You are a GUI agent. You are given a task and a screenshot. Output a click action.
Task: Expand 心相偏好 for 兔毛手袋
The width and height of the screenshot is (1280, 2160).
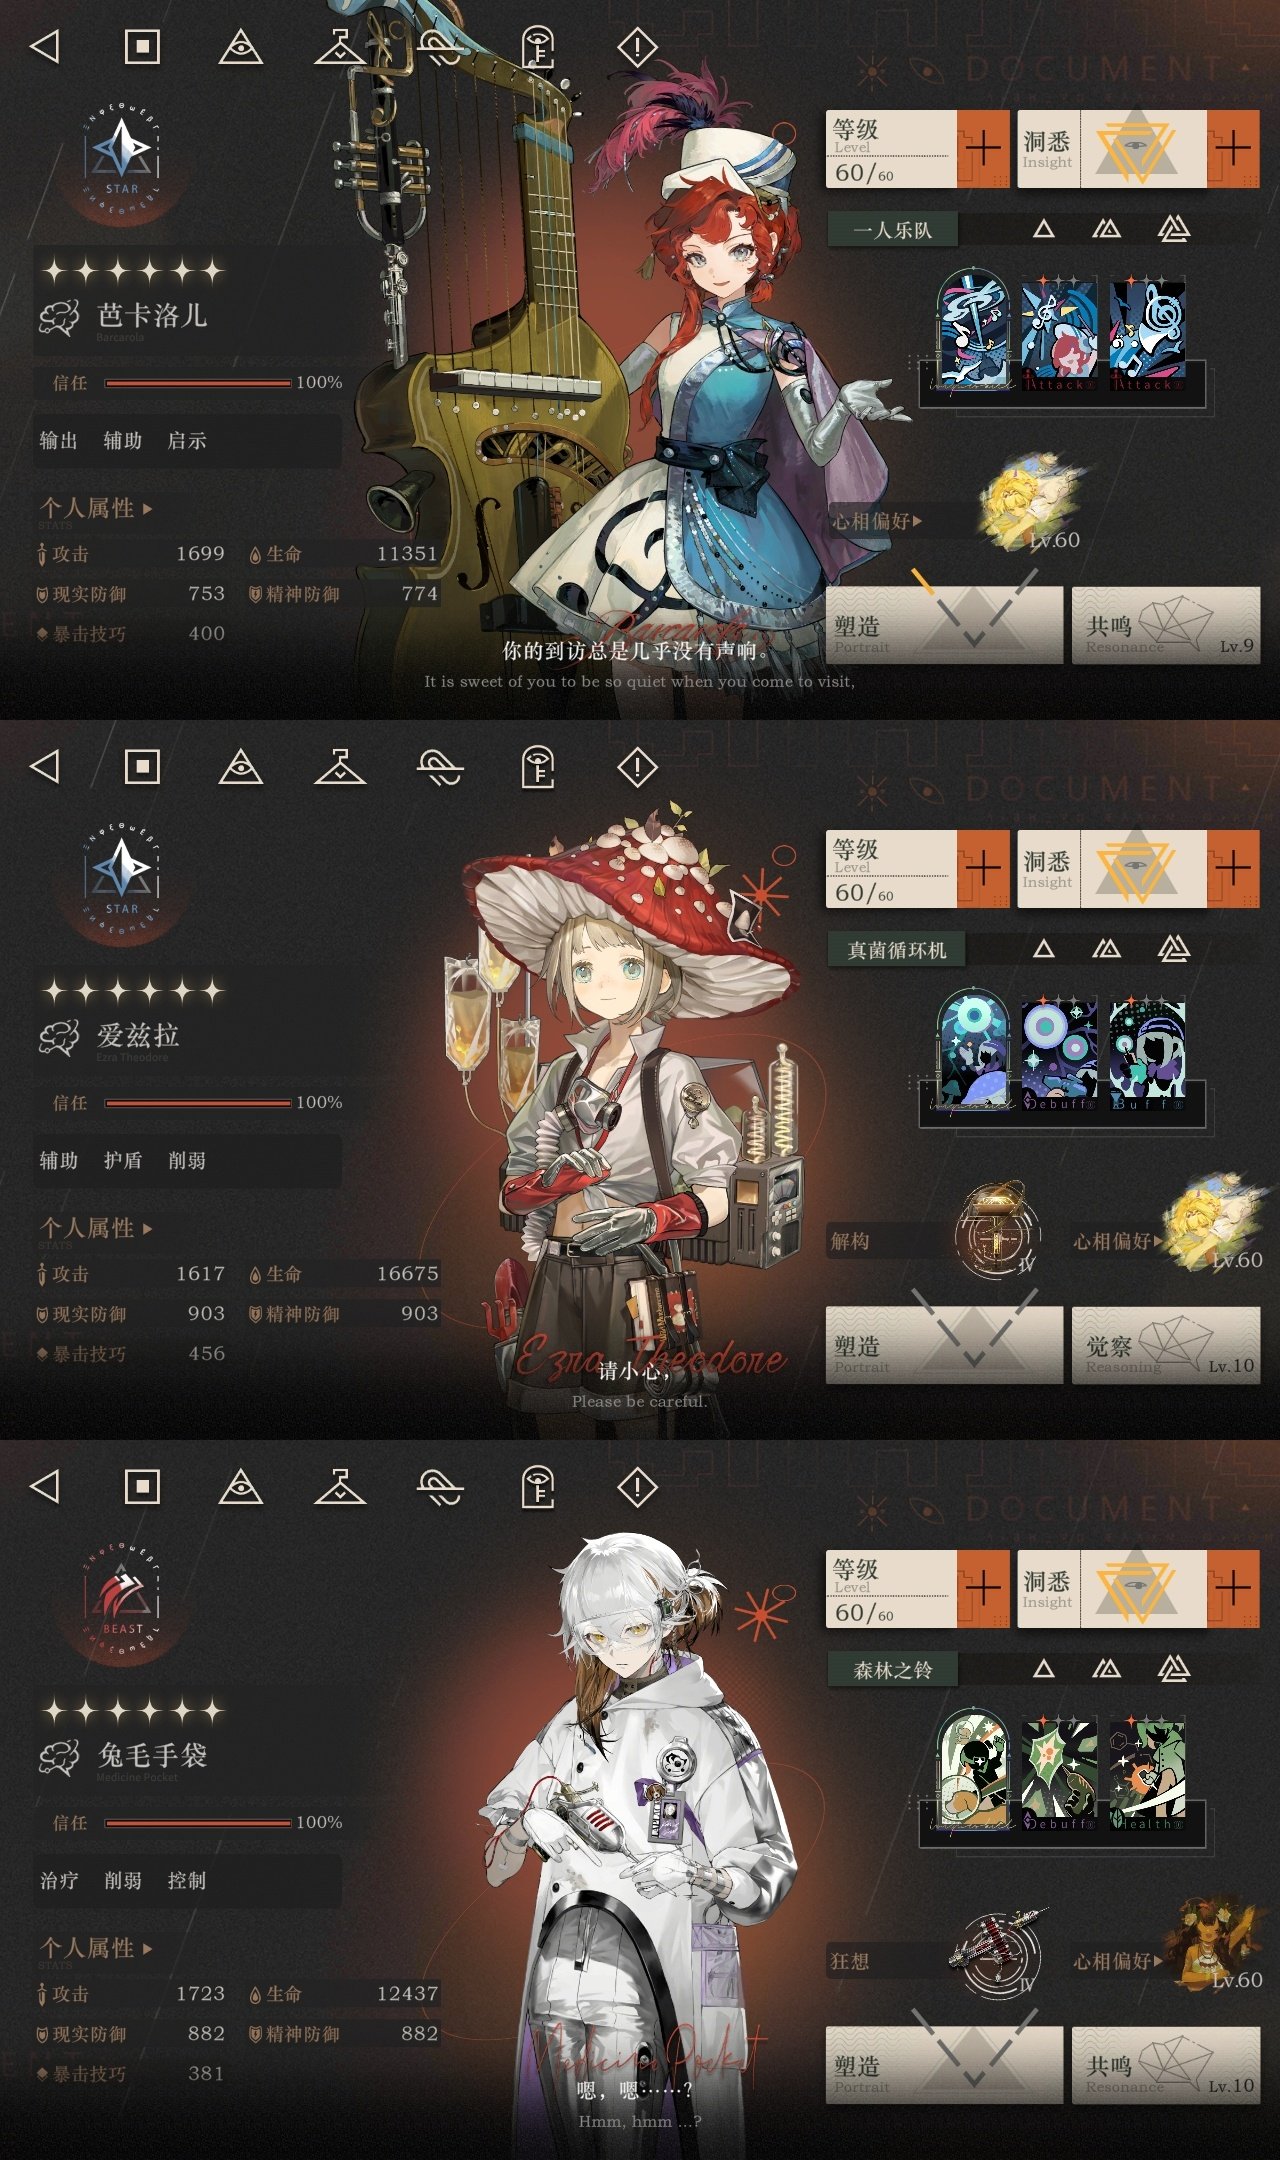(1118, 1961)
